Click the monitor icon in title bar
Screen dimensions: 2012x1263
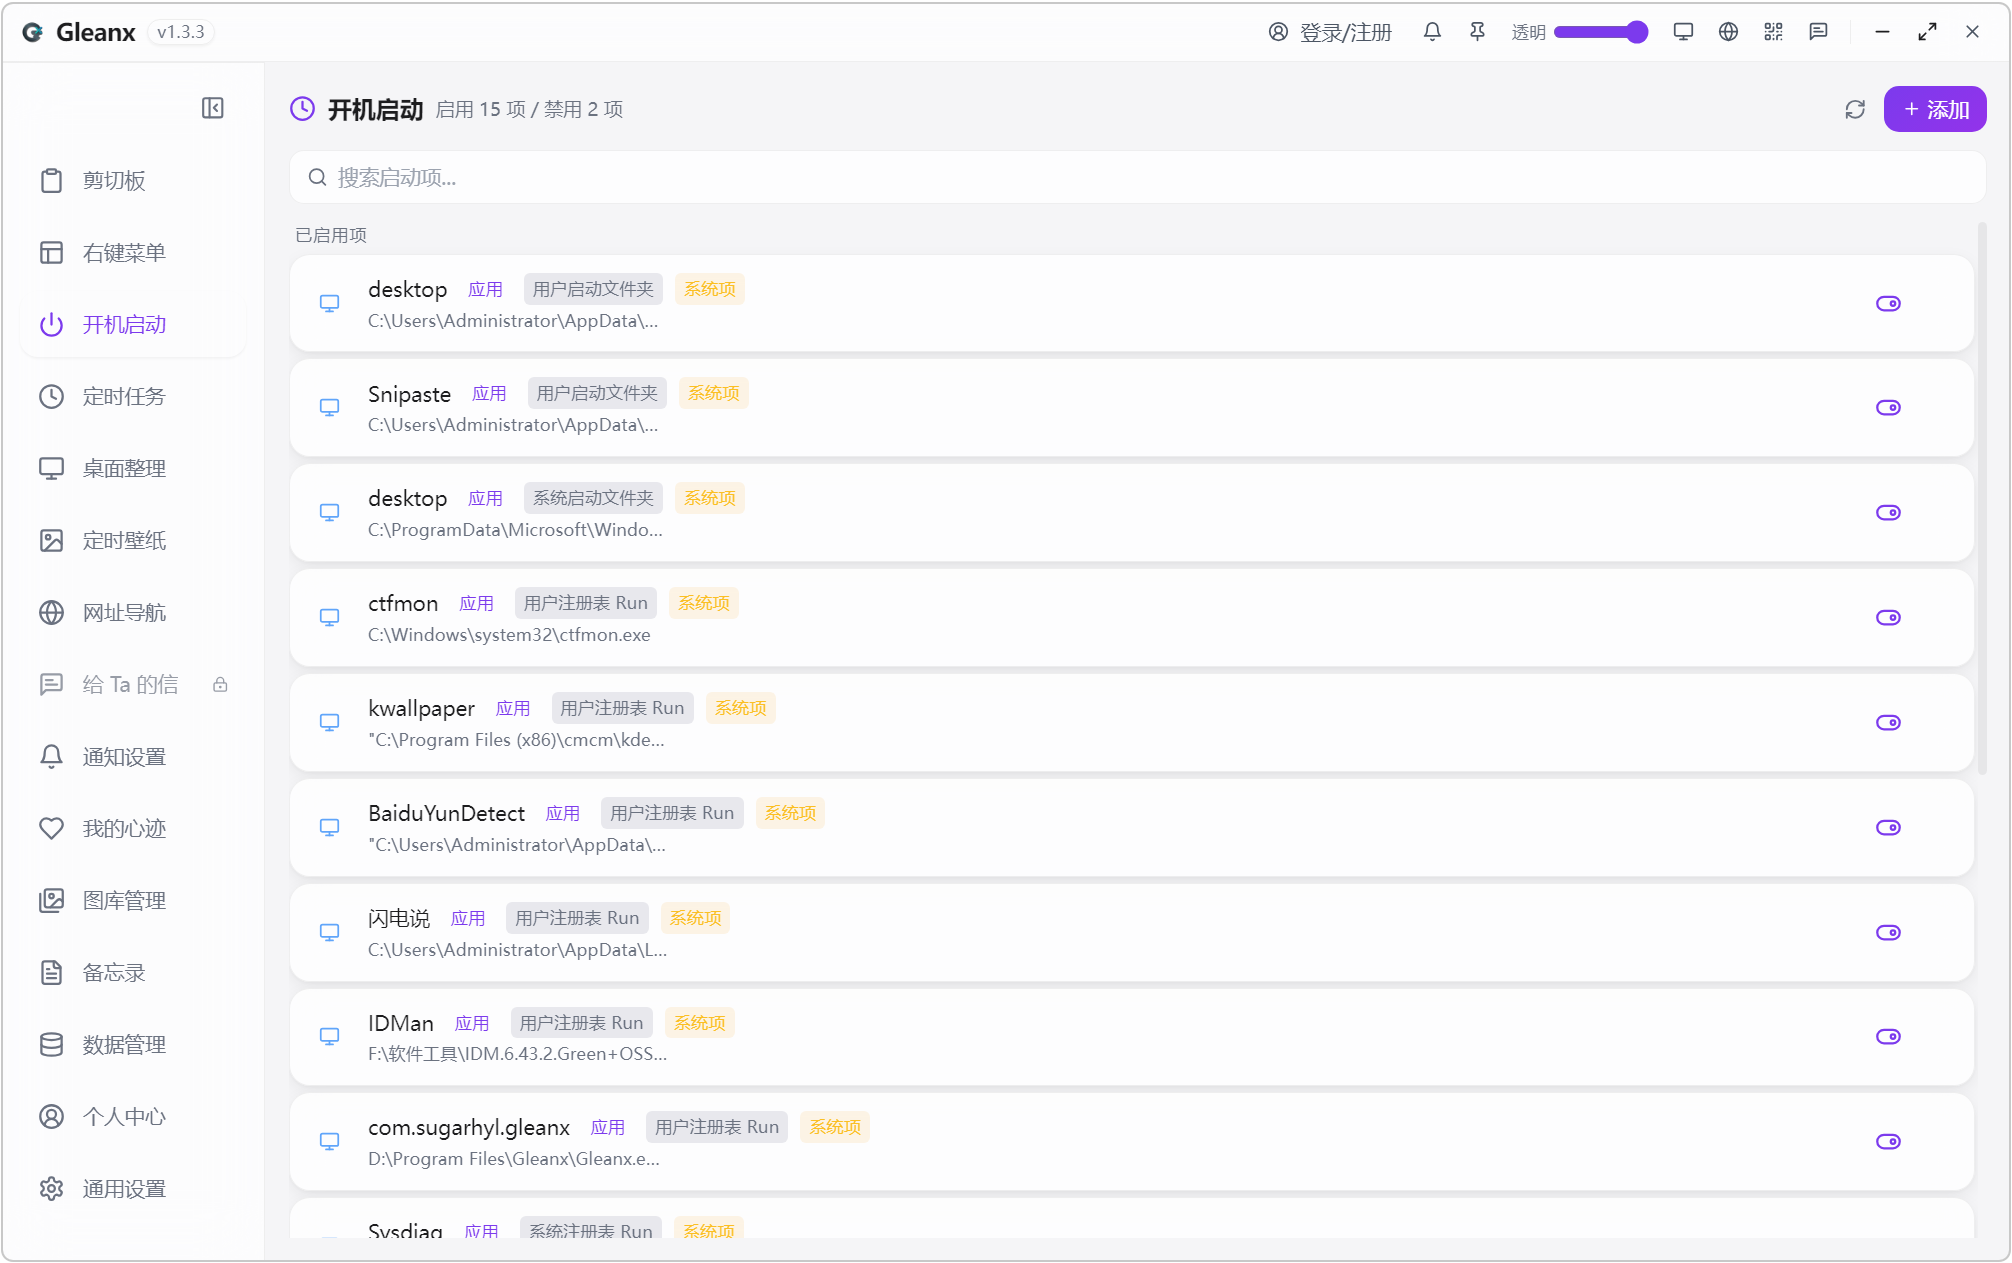[1683, 32]
